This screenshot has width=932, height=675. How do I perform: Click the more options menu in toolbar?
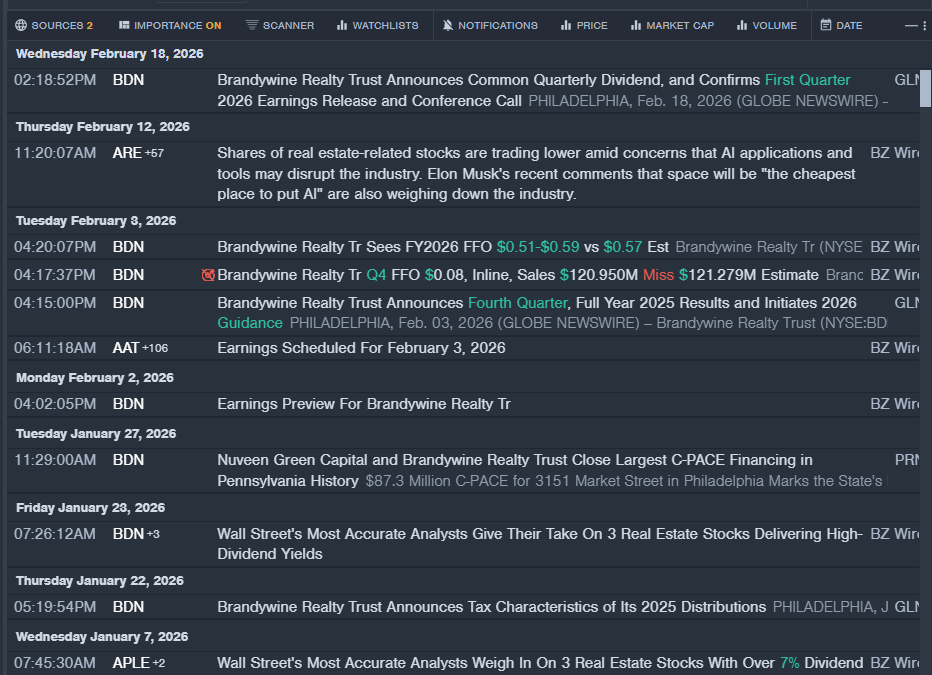pos(911,25)
